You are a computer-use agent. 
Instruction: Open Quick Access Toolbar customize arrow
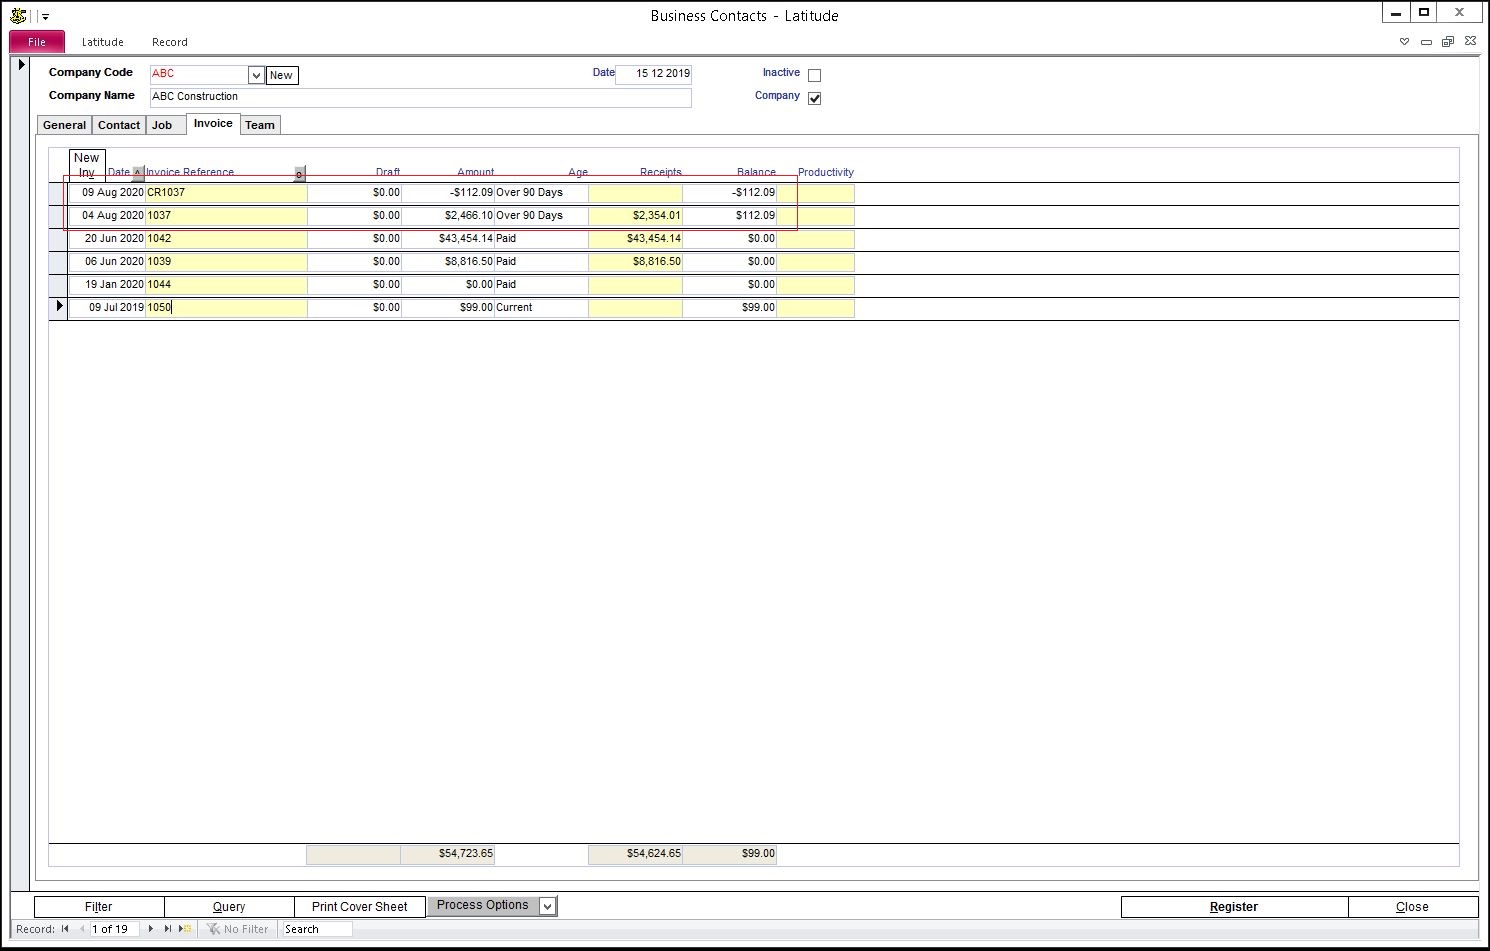46,17
